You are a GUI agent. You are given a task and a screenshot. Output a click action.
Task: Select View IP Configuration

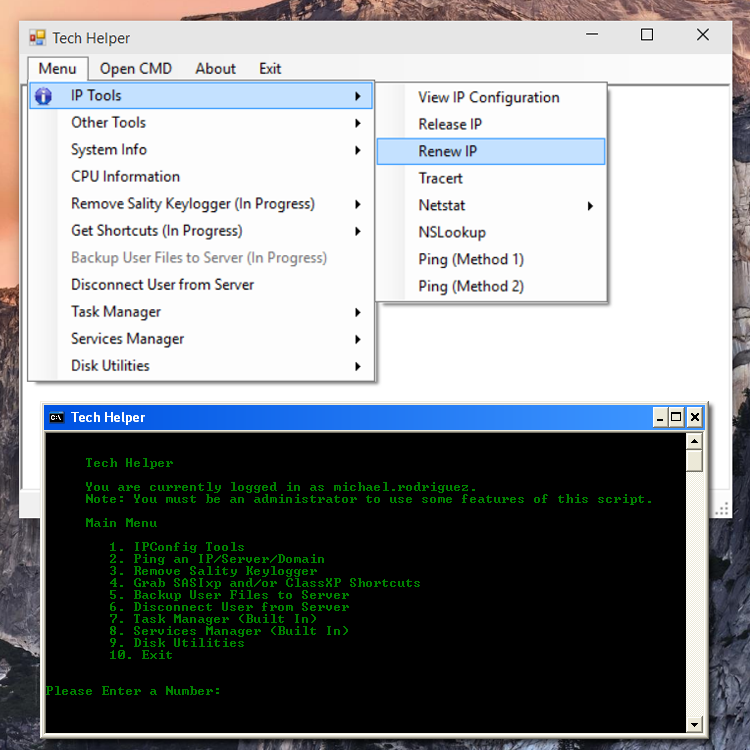click(491, 98)
